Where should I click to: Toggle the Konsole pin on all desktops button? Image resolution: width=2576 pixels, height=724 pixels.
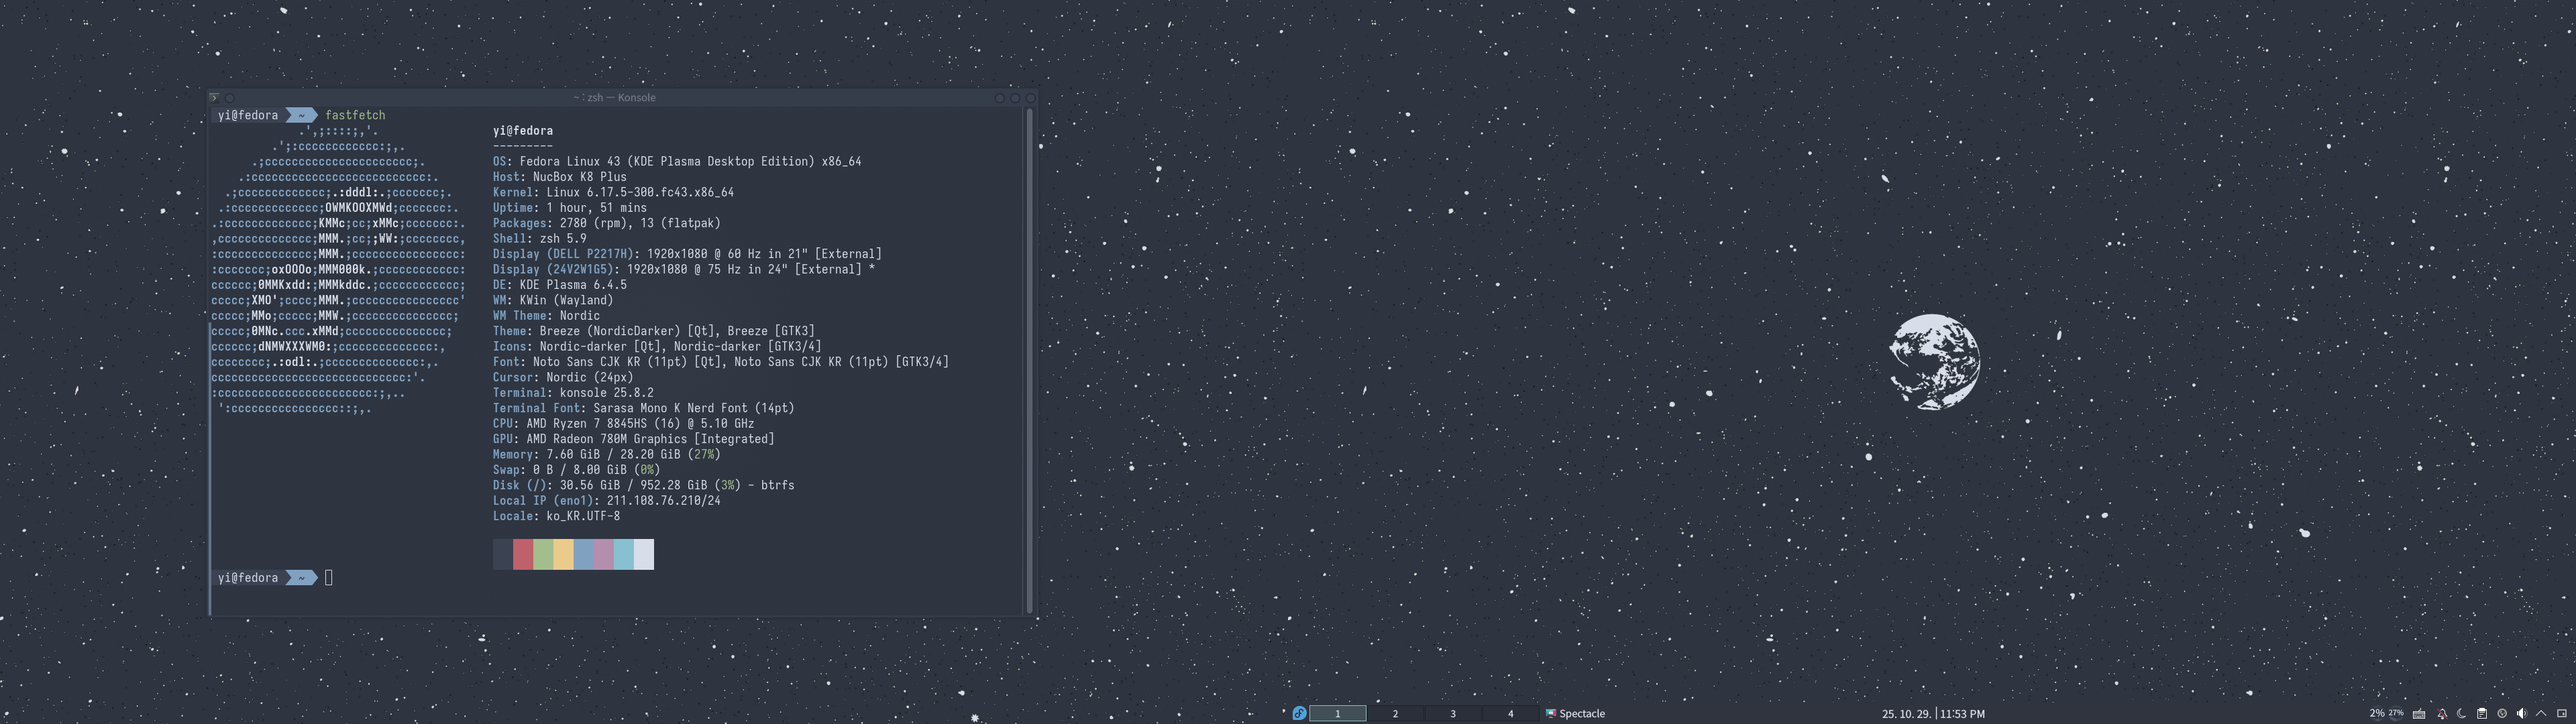point(230,98)
